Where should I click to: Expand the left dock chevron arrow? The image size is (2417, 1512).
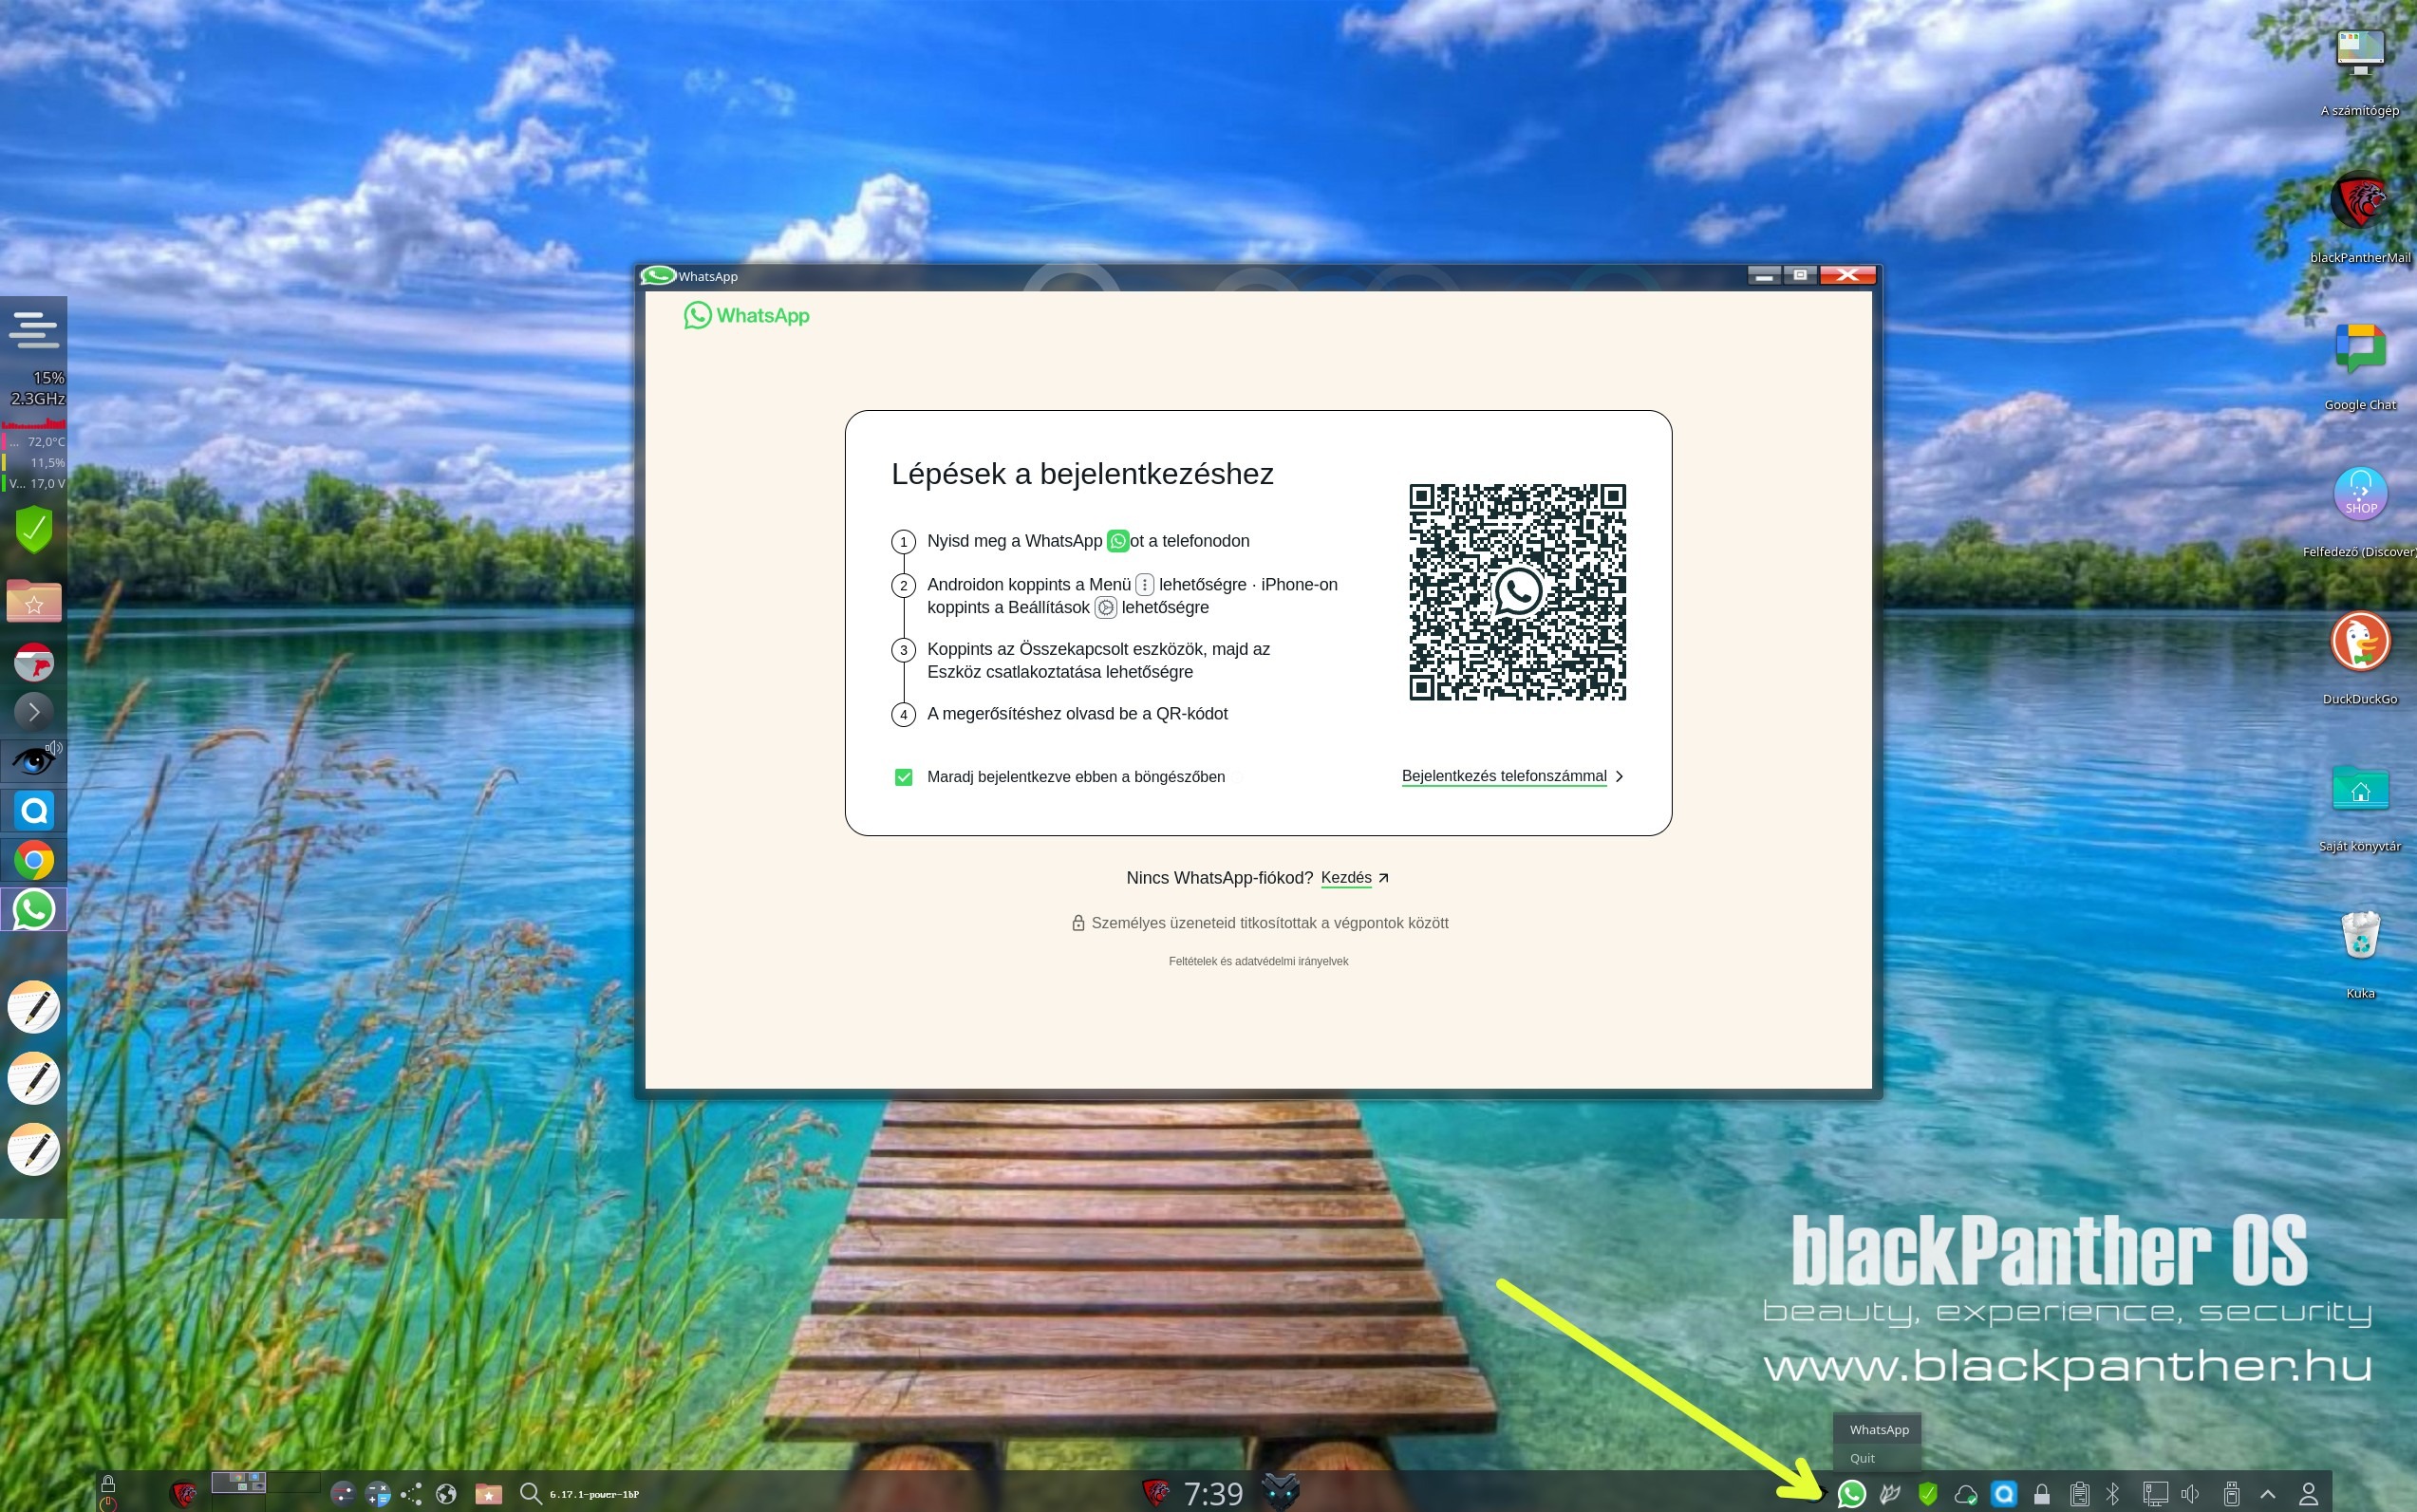pyautogui.click(x=34, y=712)
